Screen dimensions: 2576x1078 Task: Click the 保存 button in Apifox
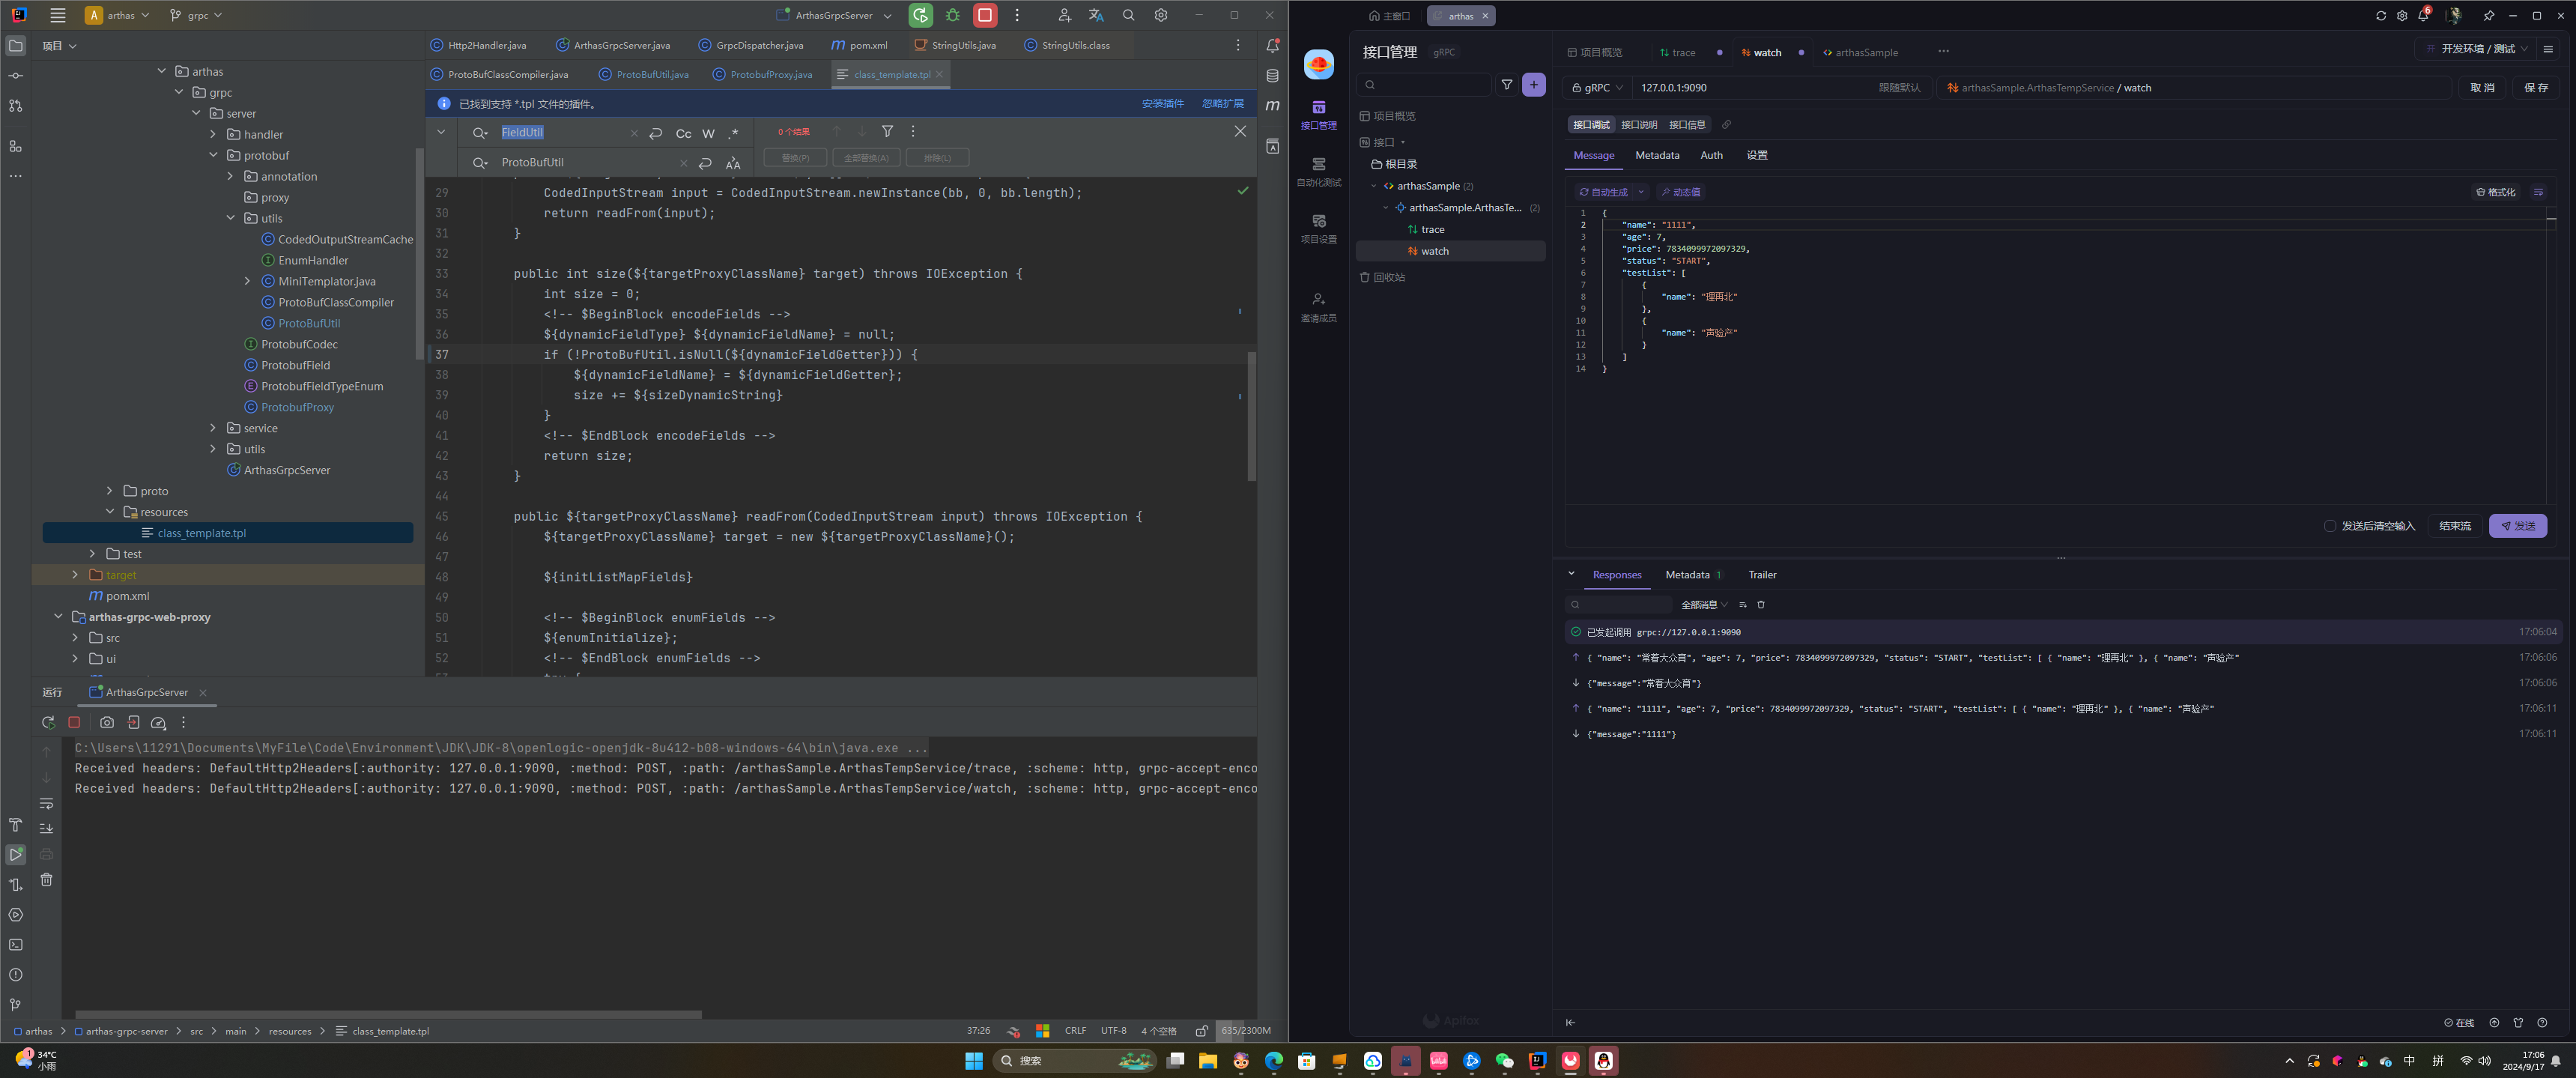2536,88
